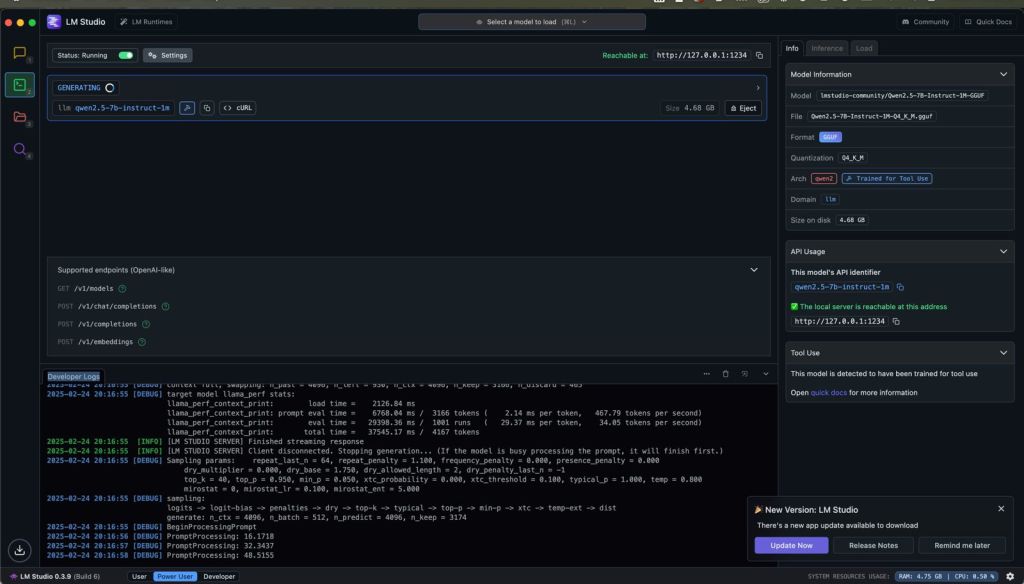Collapse the Supported endpoints panel
The height and width of the screenshot is (584, 1024).
coord(754,270)
